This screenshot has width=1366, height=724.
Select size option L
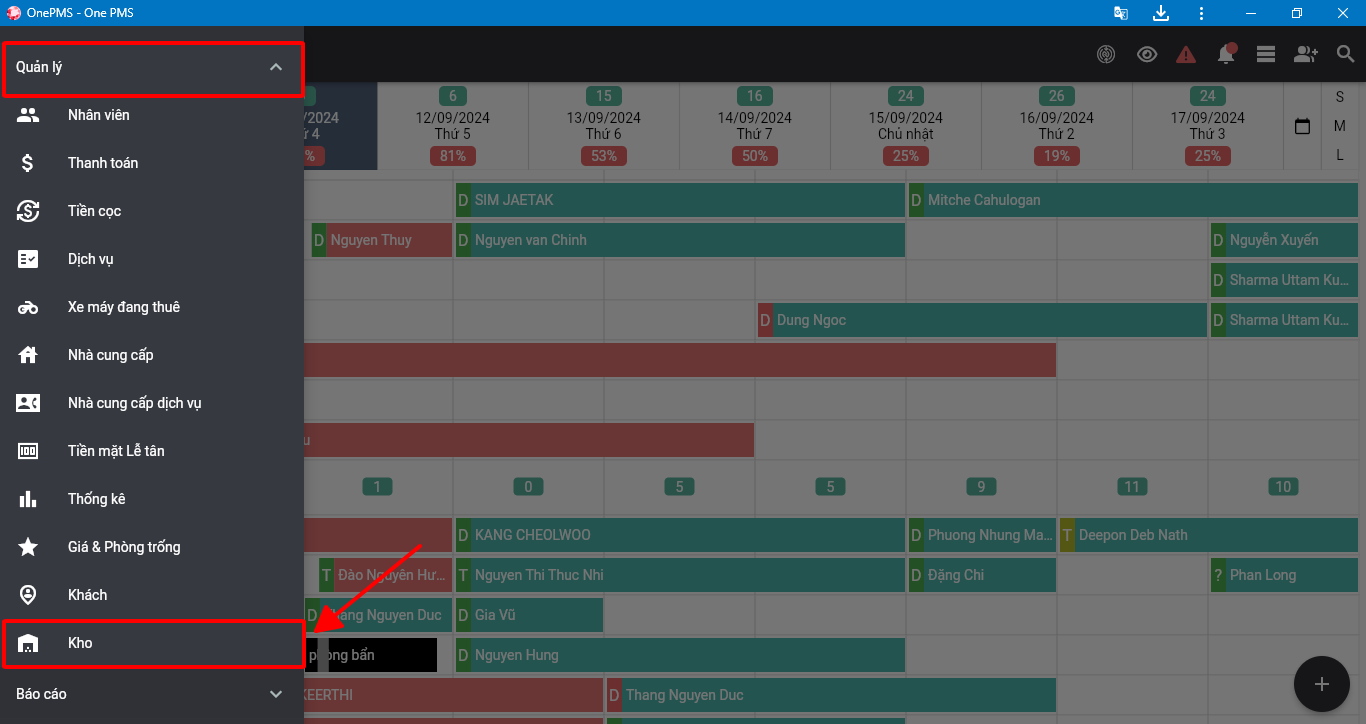pos(1340,155)
